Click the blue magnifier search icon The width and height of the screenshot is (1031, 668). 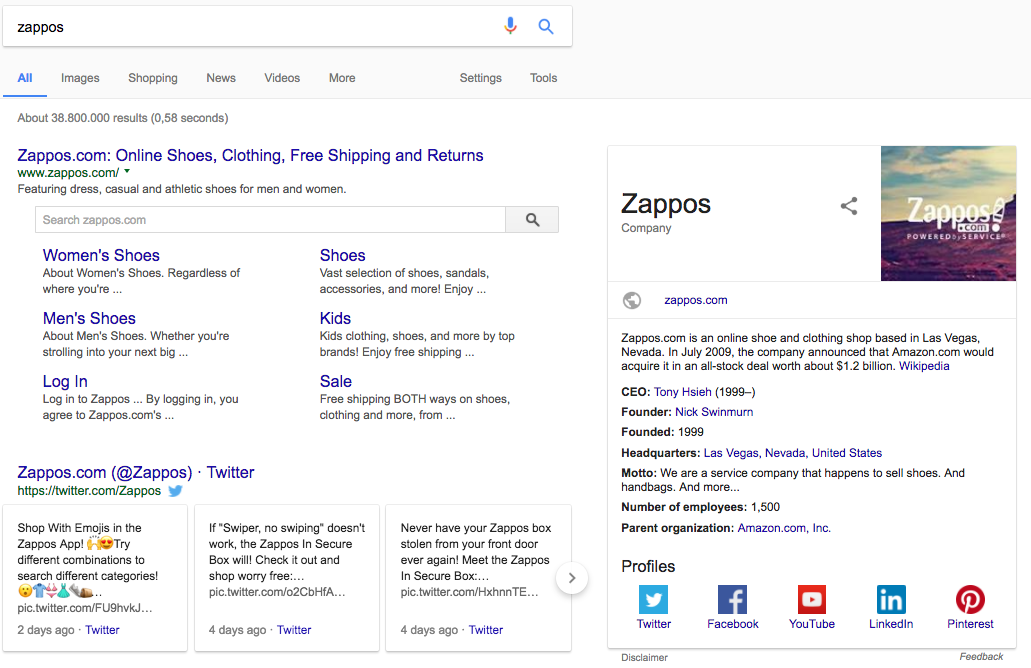tap(545, 26)
